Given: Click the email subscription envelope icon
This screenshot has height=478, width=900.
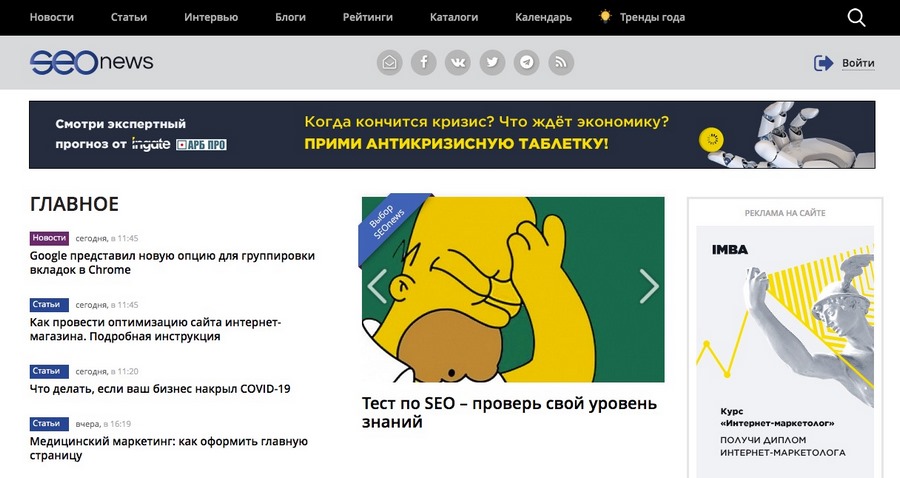Looking at the screenshot, I should (389, 62).
